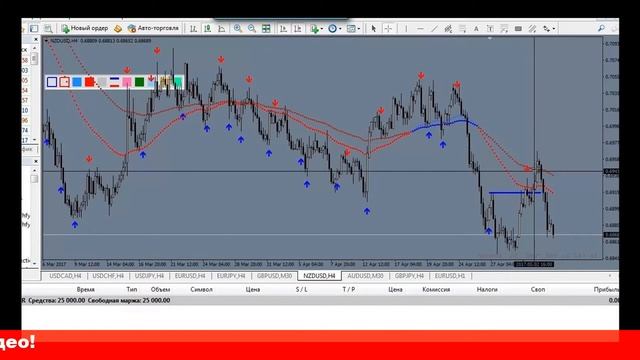Click the 'T / P' column header
Image resolution: width=640 pixels, height=360 pixels.
349,289
